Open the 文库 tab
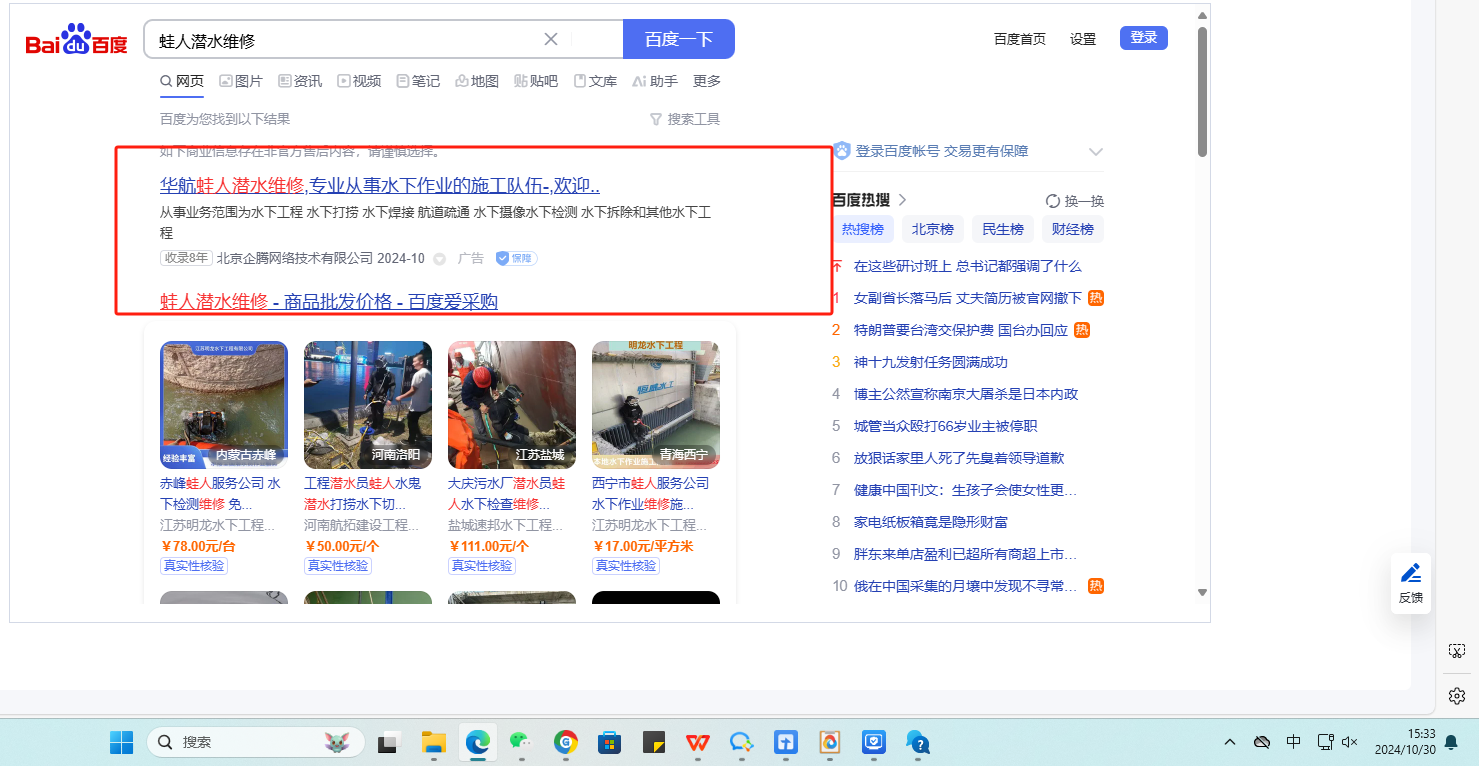The height and width of the screenshot is (766, 1479). click(595, 81)
